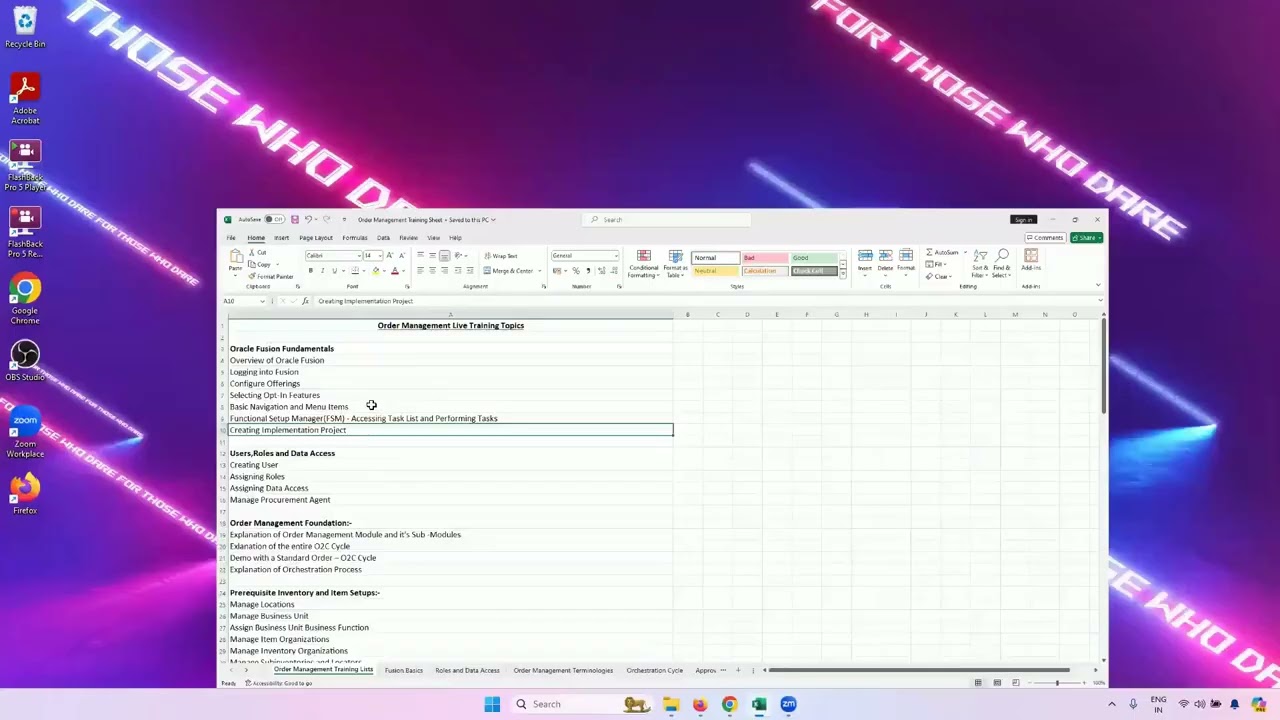Toggle Align Left
The height and width of the screenshot is (720, 1280).
420,271
